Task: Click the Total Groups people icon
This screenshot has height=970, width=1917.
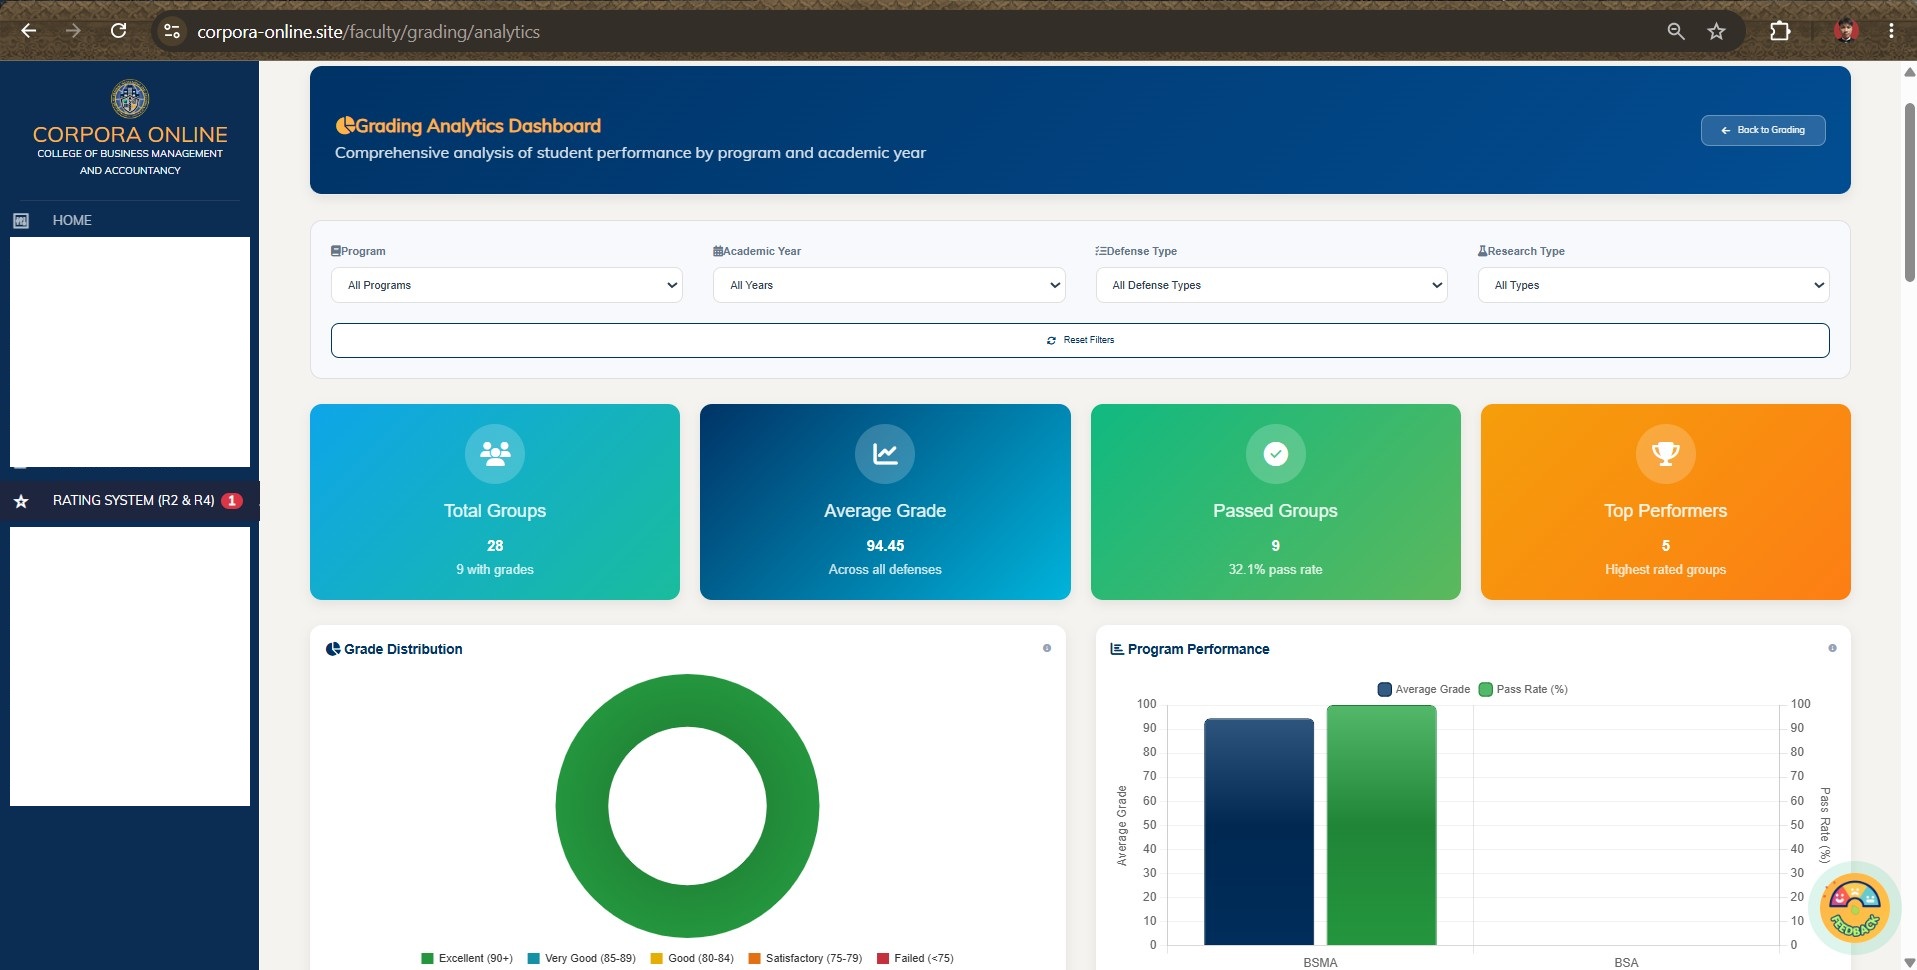Action: pyautogui.click(x=495, y=454)
